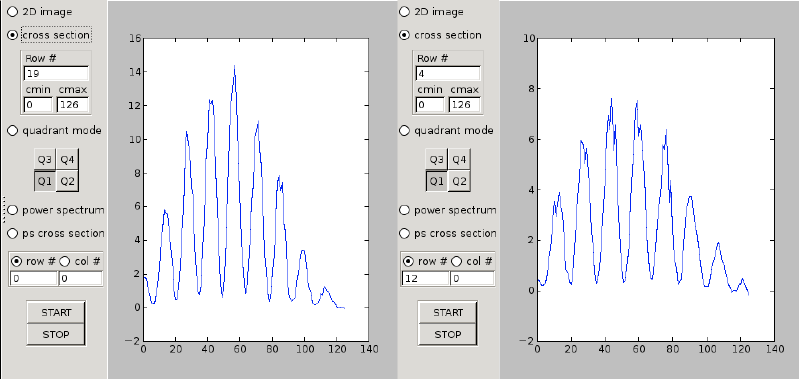Click row number field under row # in left panel

click(x=34, y=279)
